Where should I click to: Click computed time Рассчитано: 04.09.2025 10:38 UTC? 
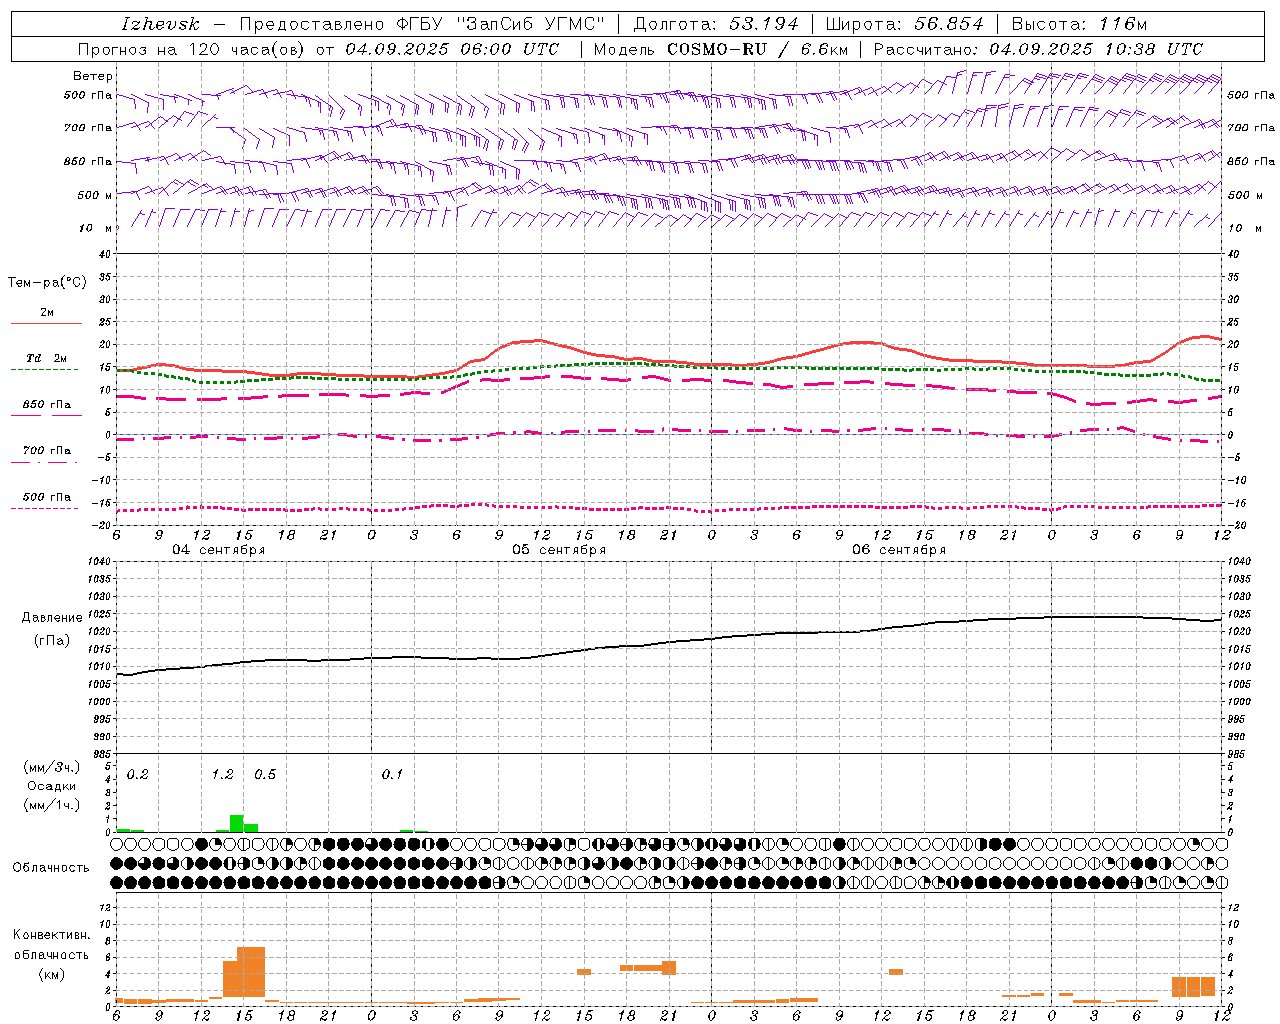click(1038, 49)
